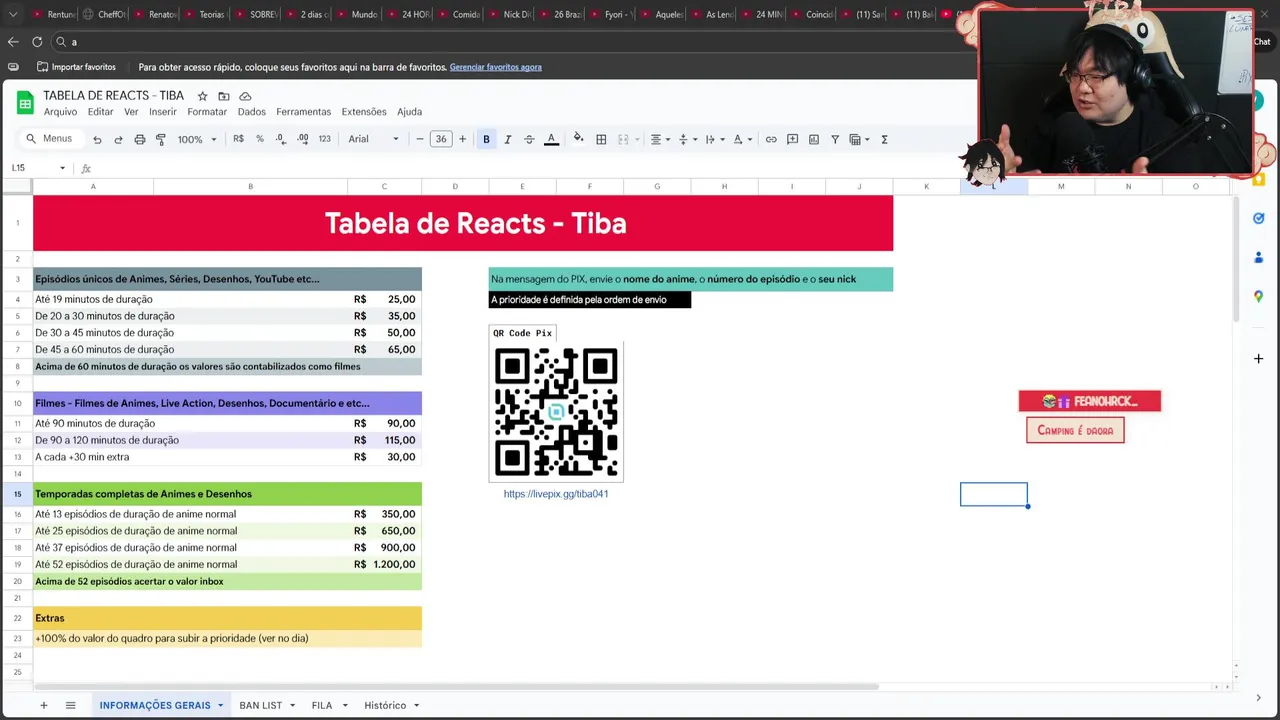1280x720 pixels.
Task: Toggle bold formatting
Action: coord(486,139)
